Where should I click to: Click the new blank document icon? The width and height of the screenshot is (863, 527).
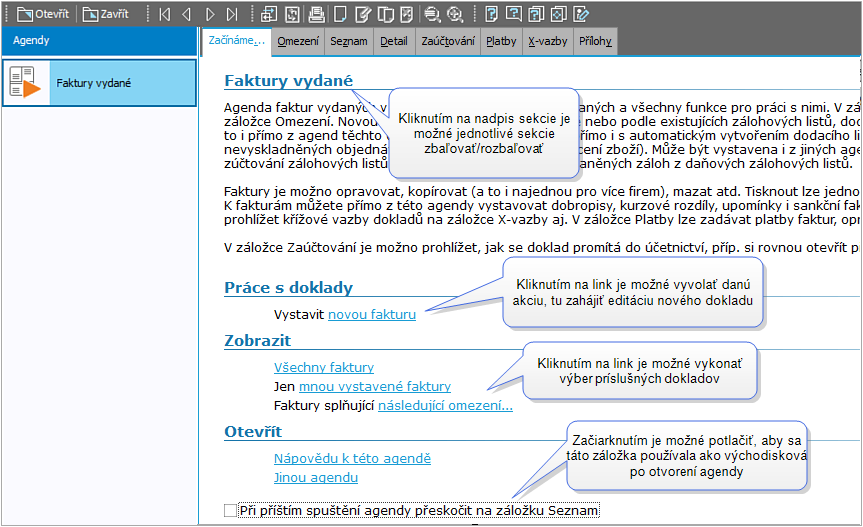point(340,14)
